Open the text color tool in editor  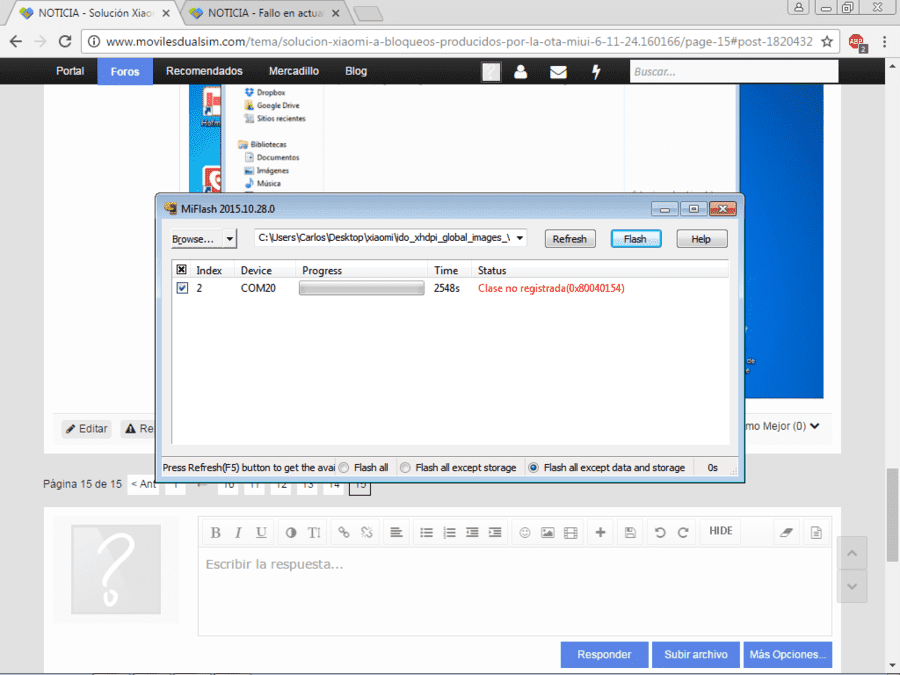[x=291, y=533]
